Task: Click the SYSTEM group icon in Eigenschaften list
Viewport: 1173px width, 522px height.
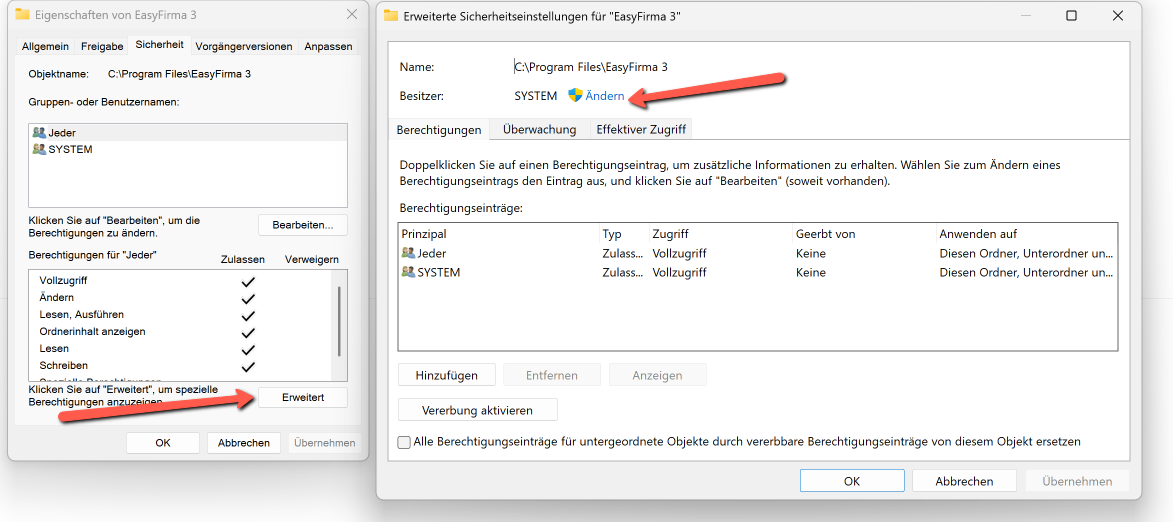Action: (39, 149)
